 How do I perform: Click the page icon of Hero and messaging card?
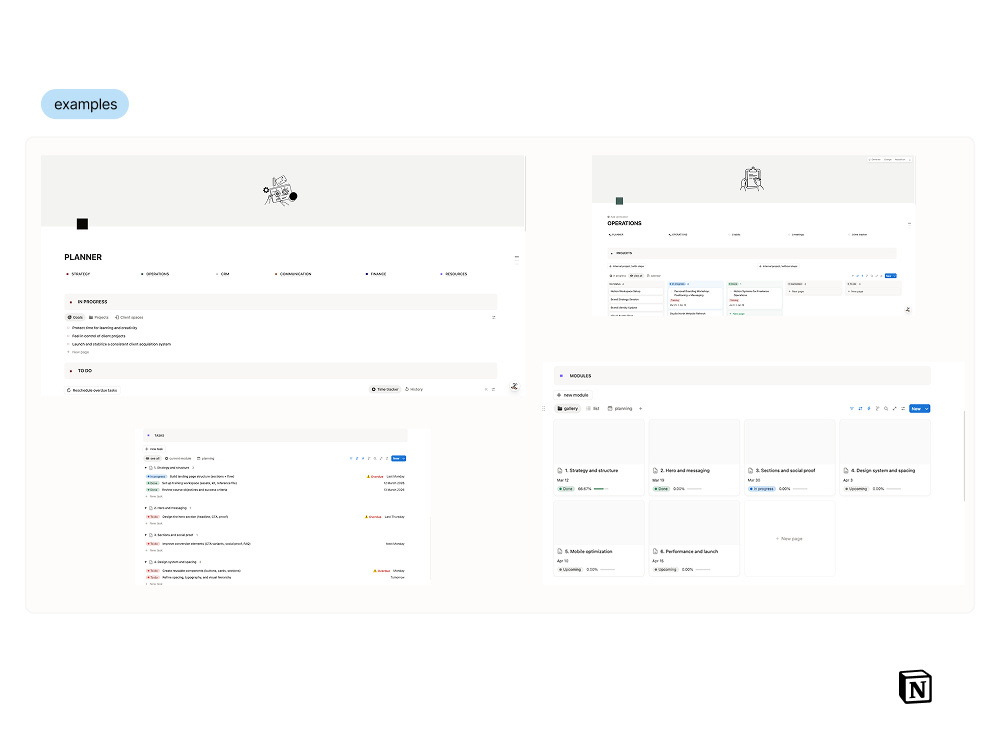656,471
